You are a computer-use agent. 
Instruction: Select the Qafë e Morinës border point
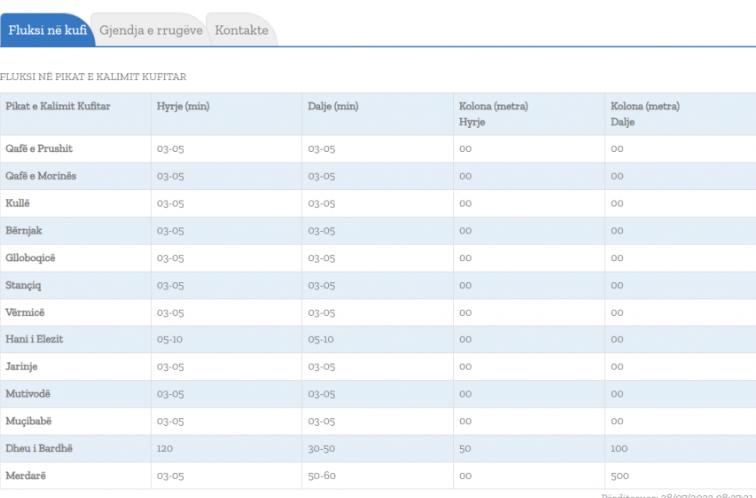pos(41,176)
